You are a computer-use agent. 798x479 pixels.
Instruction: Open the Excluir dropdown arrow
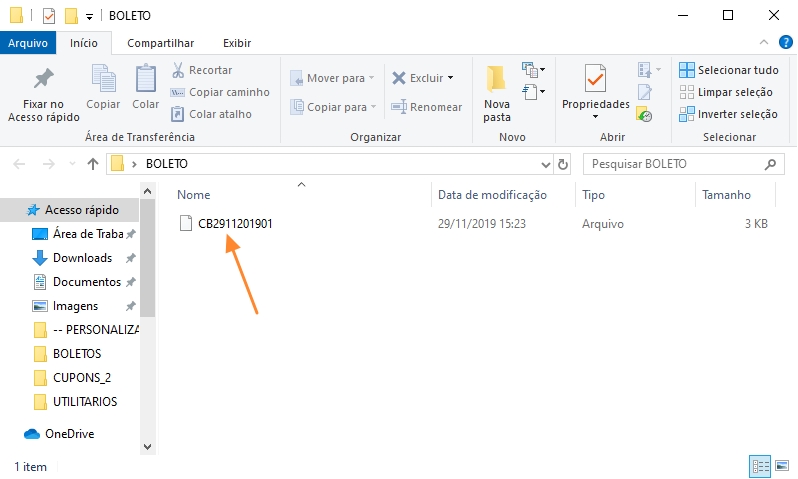coord(450,78)
